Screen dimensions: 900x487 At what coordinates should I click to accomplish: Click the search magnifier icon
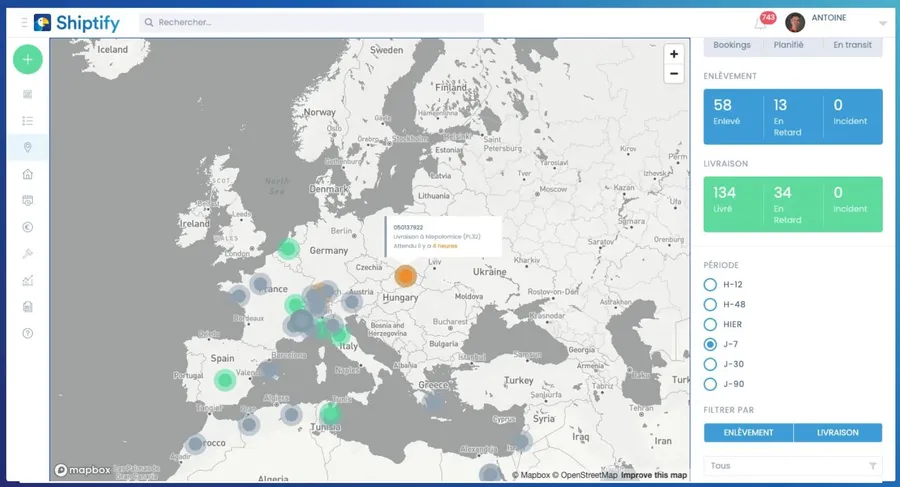point(149,22)
